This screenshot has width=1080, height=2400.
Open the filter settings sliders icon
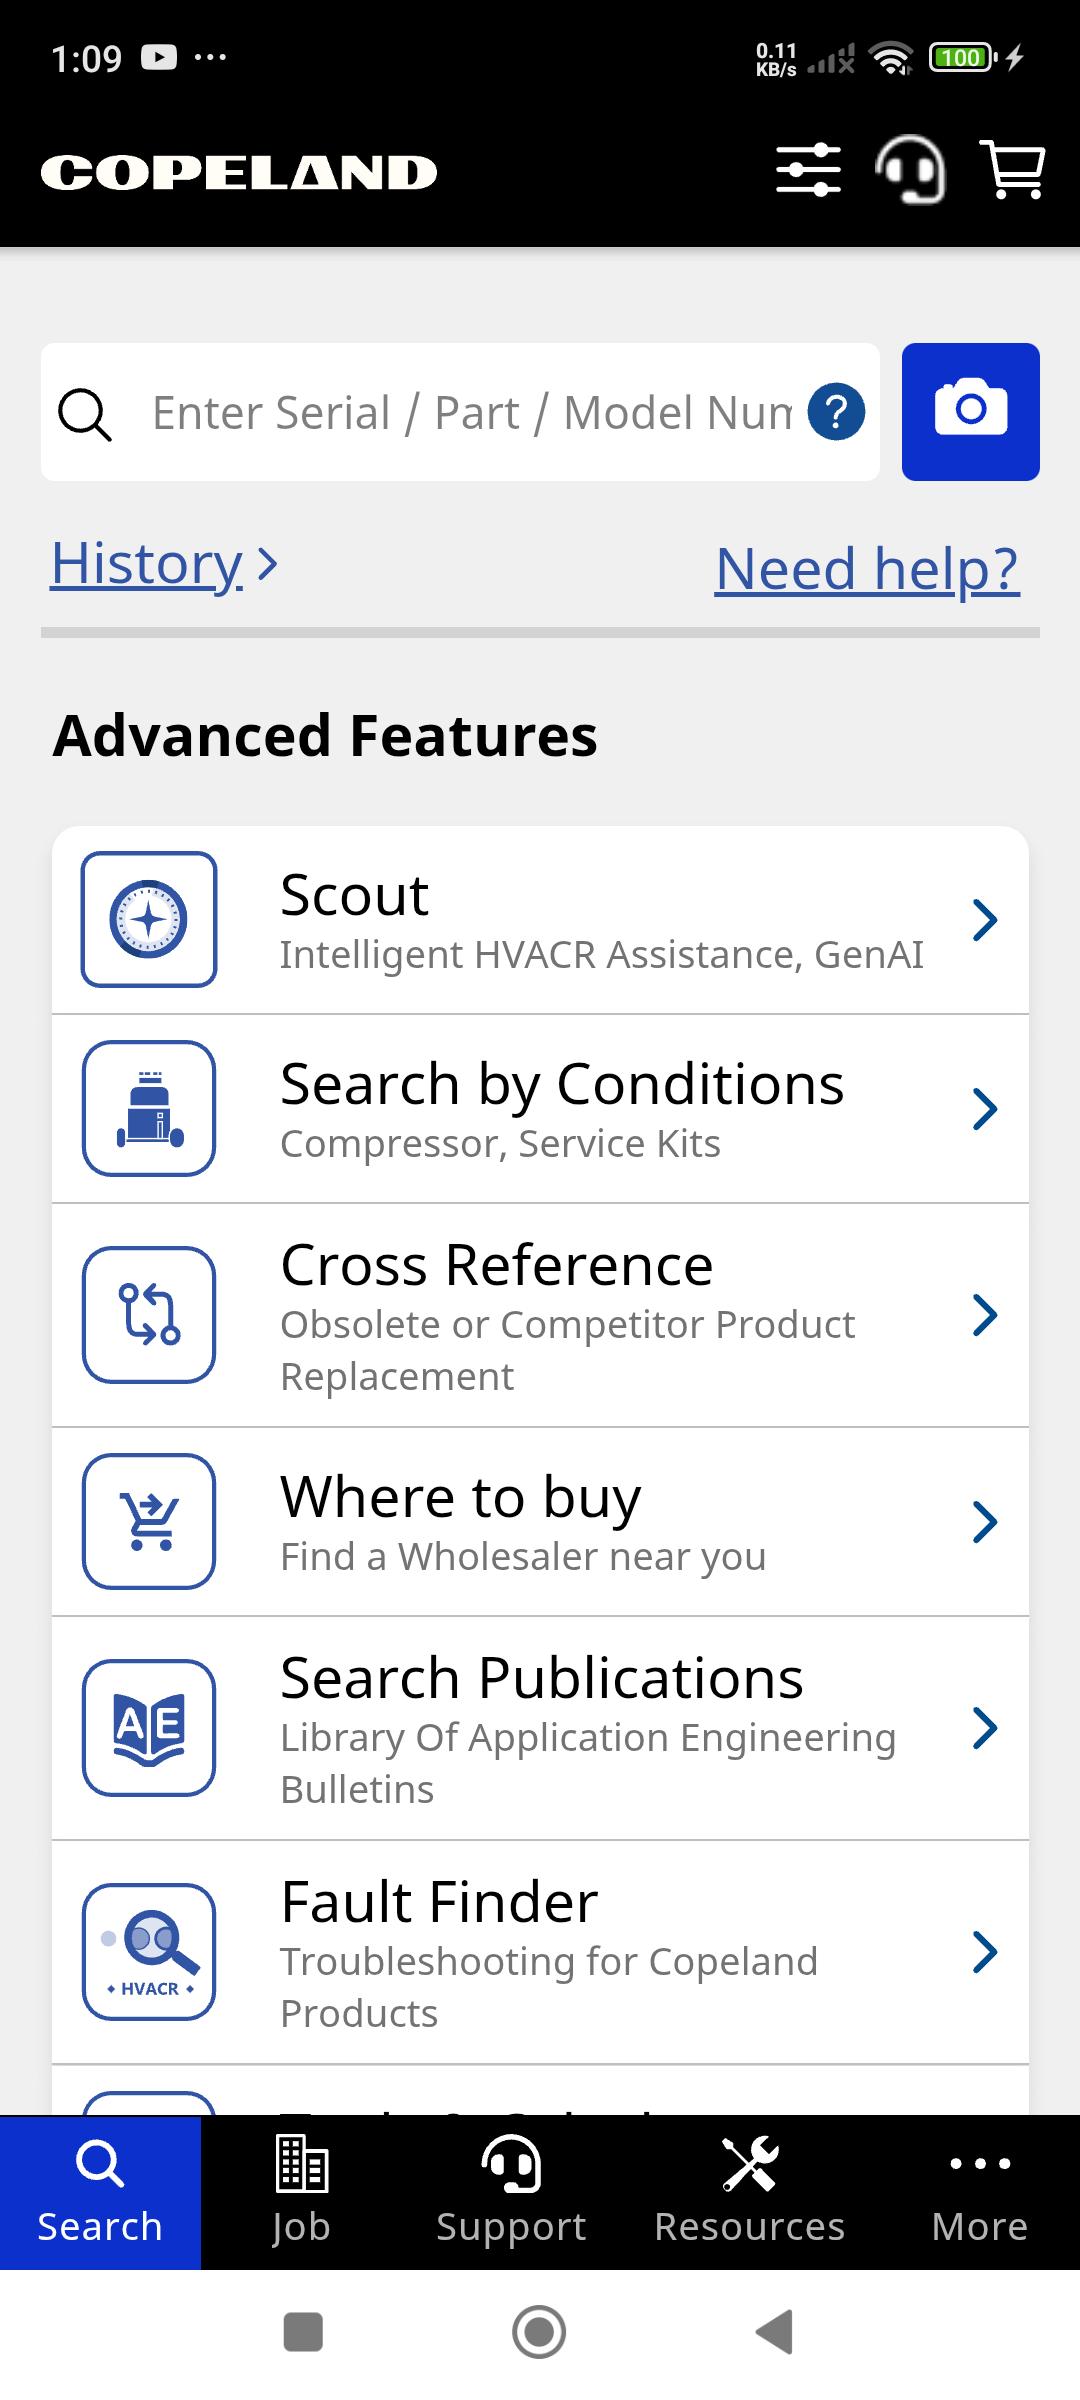[808, 170]
